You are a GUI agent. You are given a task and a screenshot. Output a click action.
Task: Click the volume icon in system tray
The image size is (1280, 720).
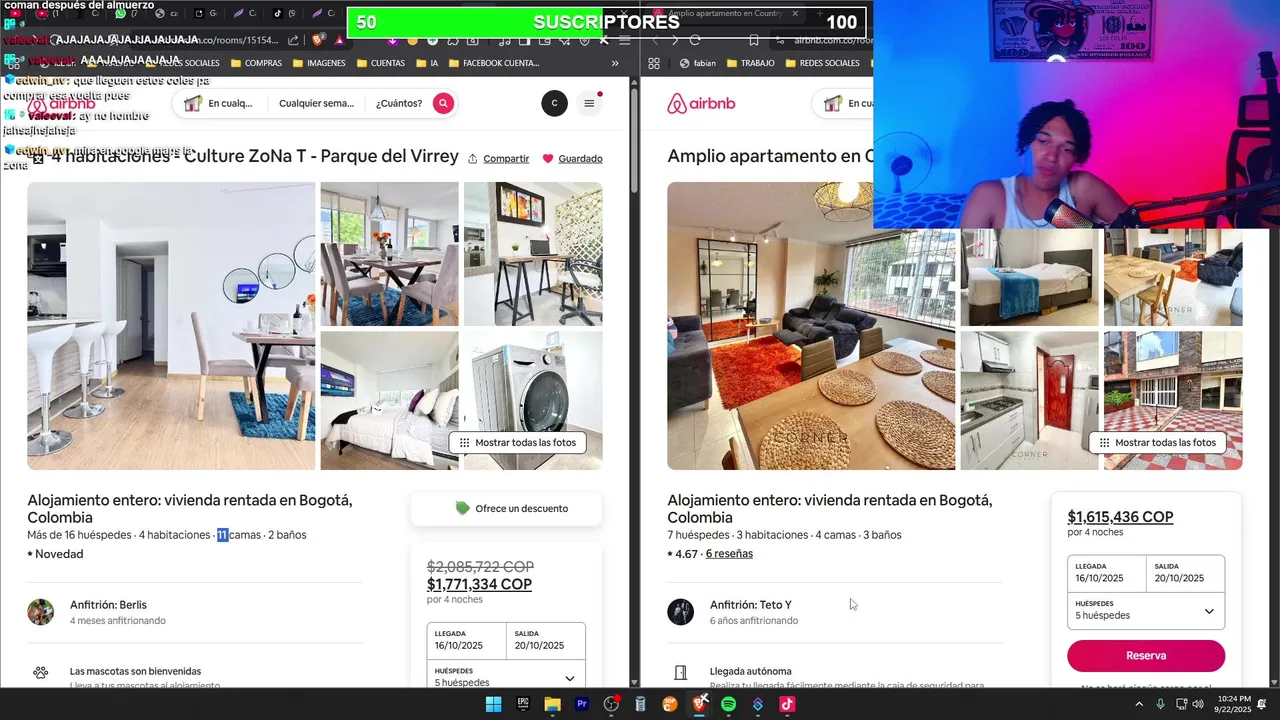(x=1198, y=704)
